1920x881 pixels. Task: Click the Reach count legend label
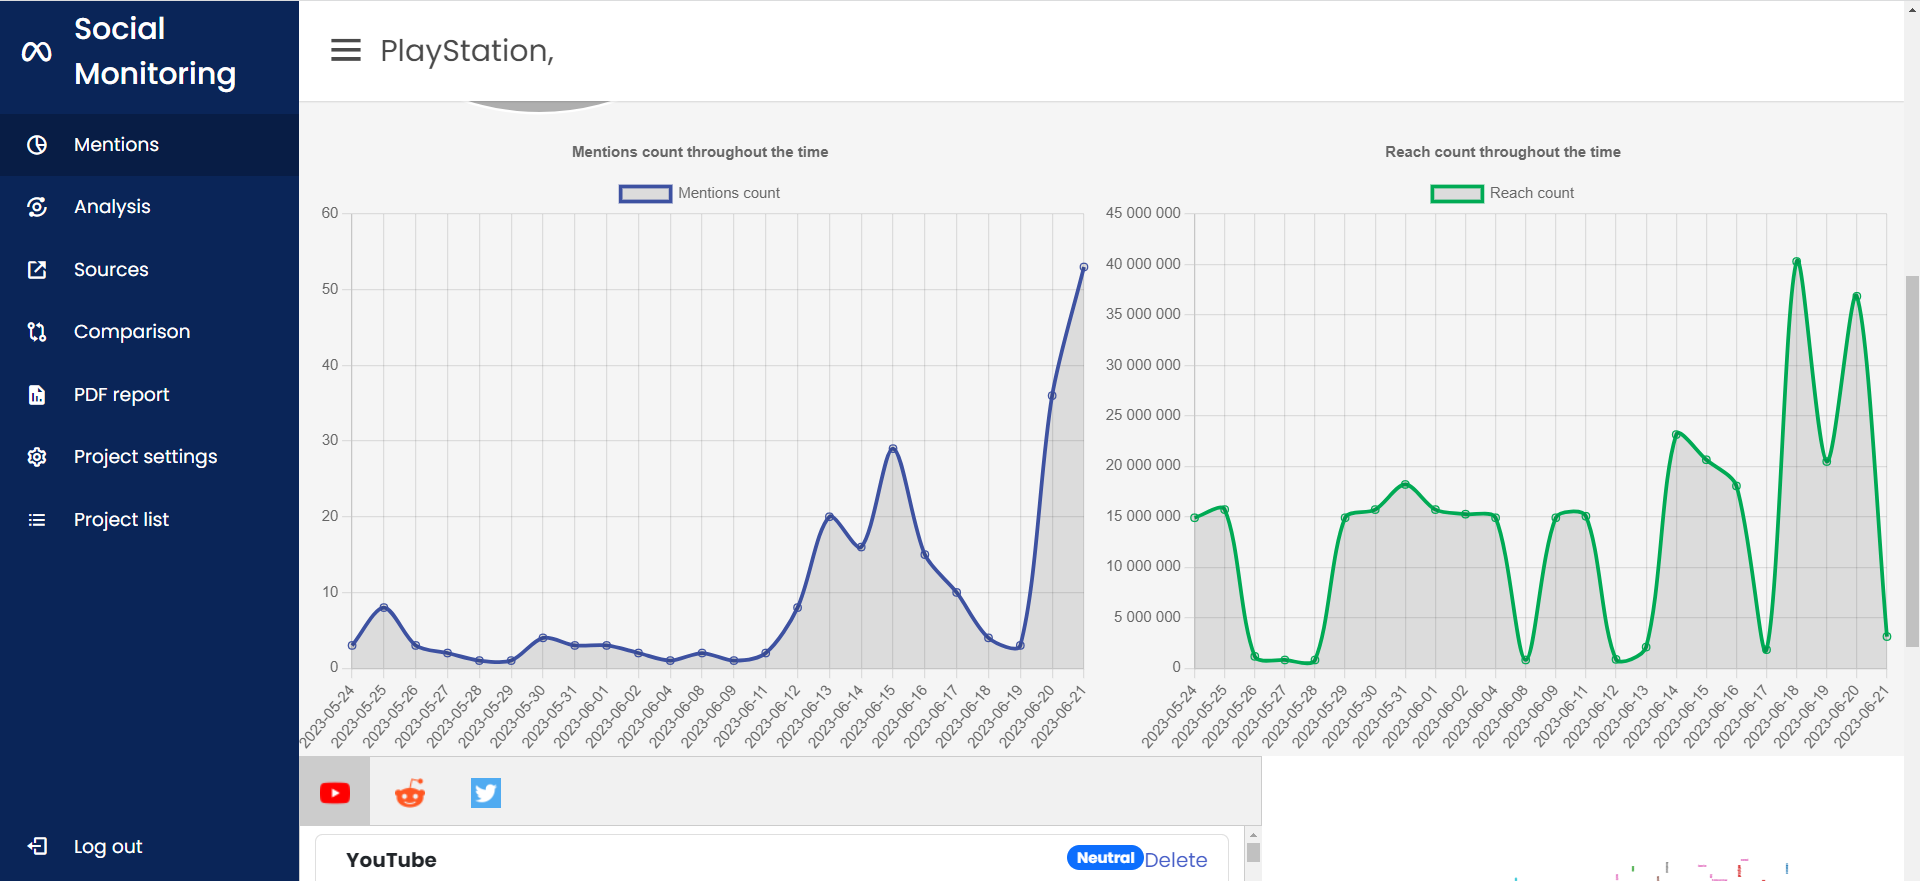1532,193
